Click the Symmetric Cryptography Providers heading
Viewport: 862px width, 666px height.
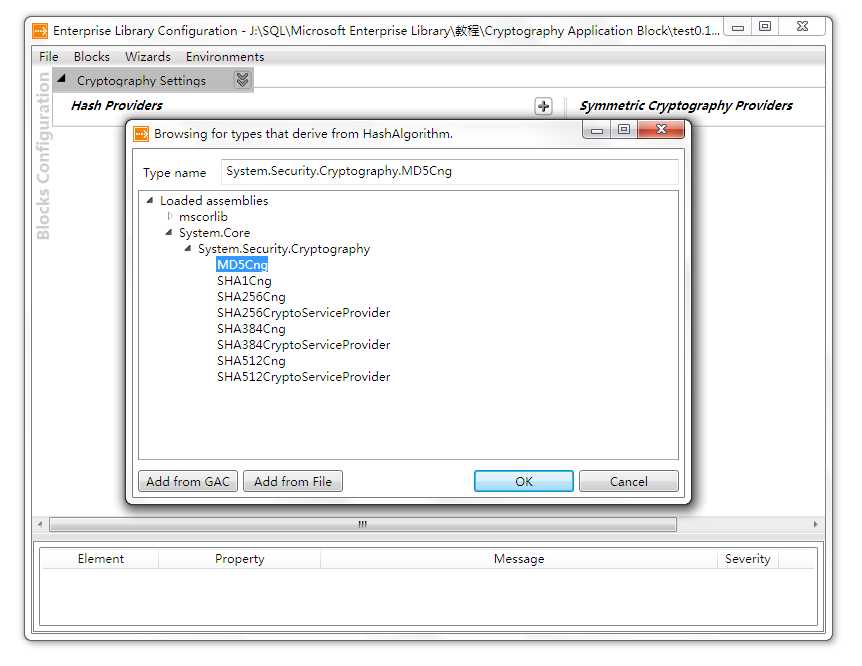pyautogui.click(x=686, y=106)
